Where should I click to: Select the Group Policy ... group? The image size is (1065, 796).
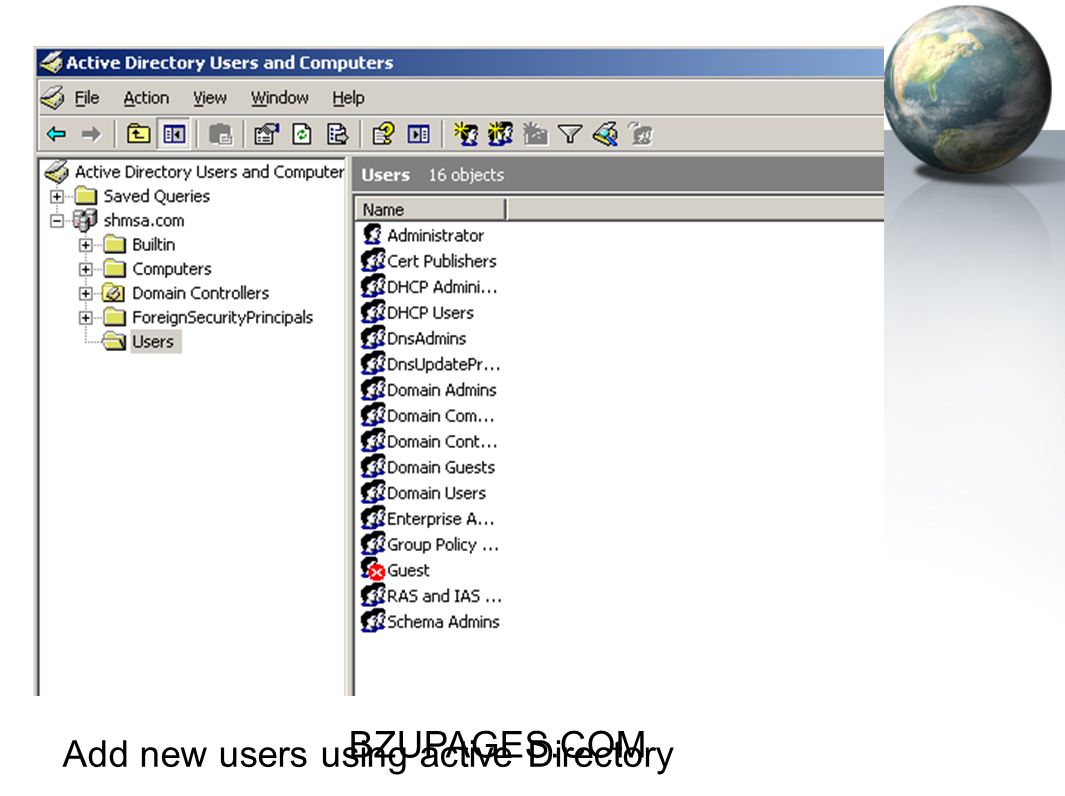(443, 545)
